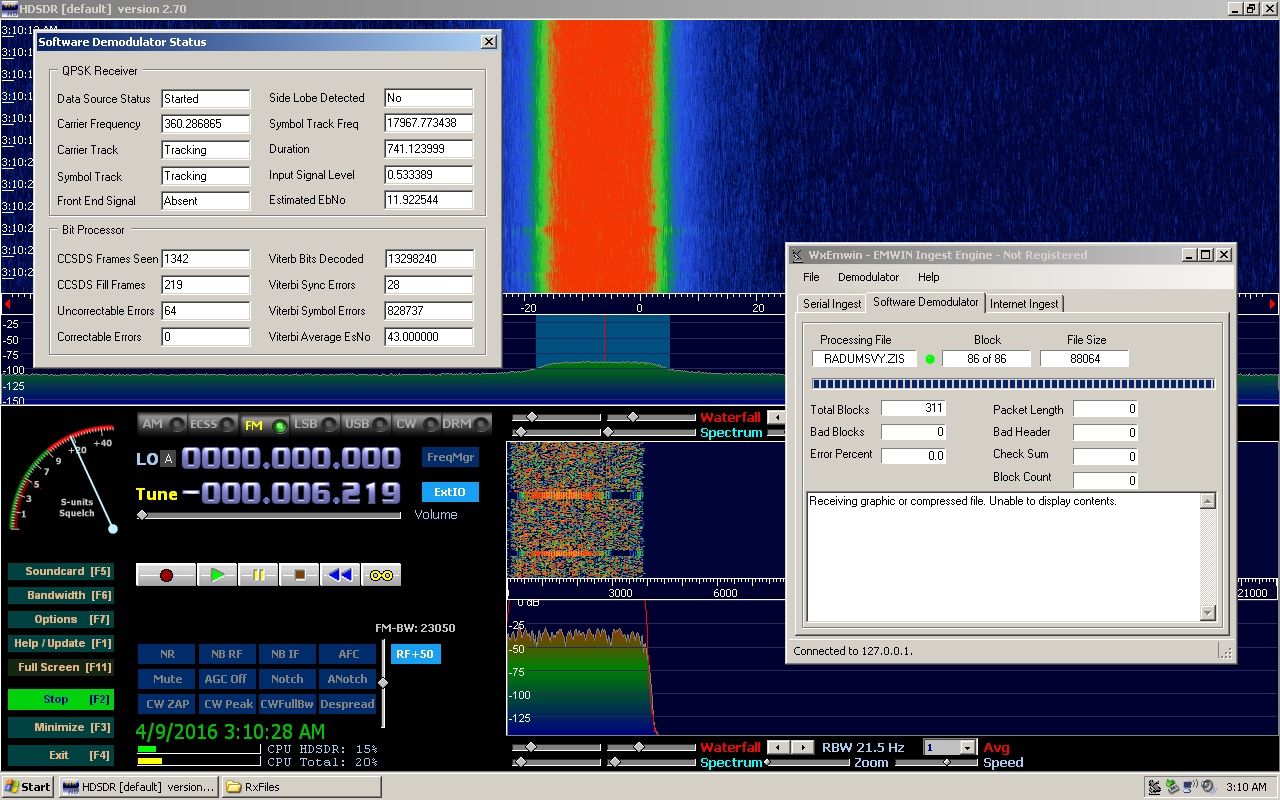Open the Demodulator menu in WxEmwin
The width and height of the screenshot is (1280, 800).
pyautogui.click(x=867, y=277)
